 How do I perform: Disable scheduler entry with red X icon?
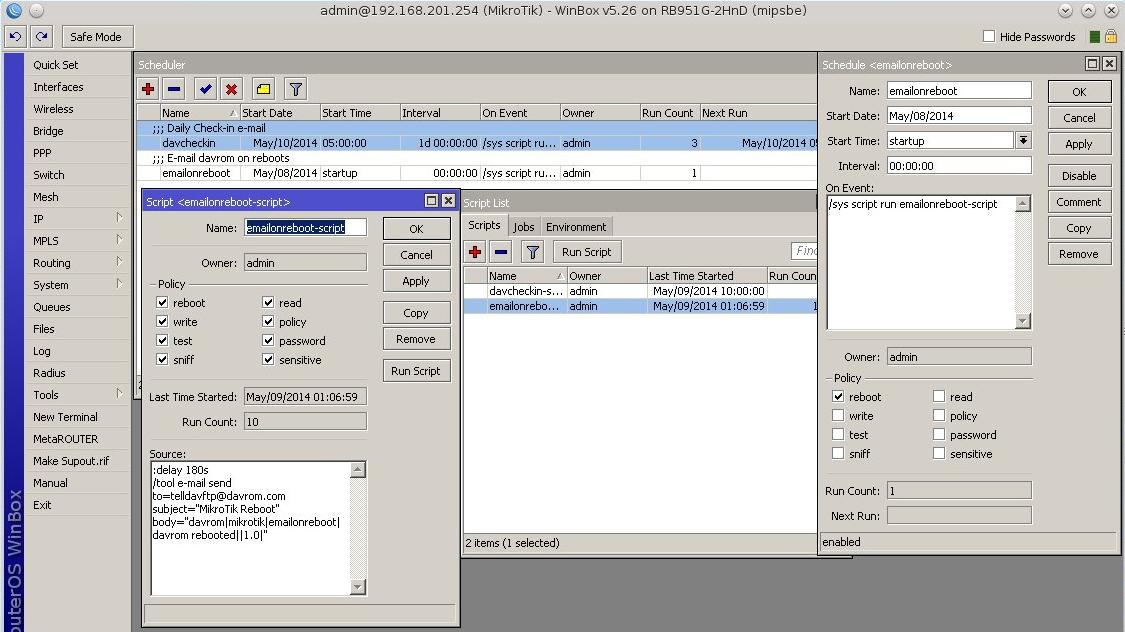(x=233, y=89)
